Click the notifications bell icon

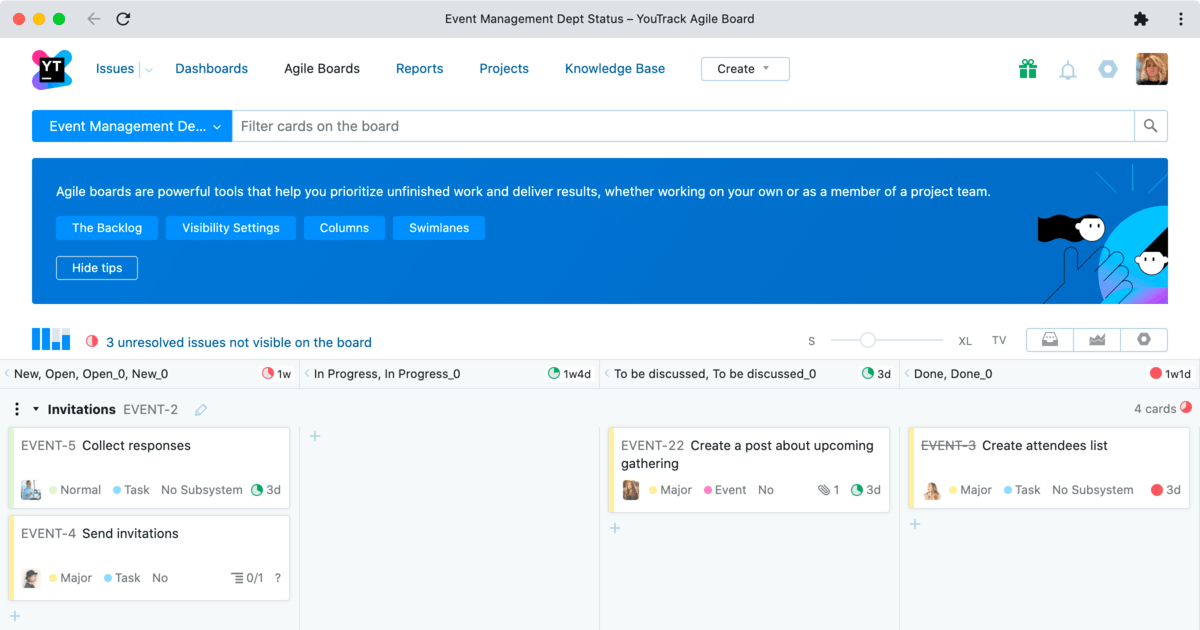coord(1067,69)
